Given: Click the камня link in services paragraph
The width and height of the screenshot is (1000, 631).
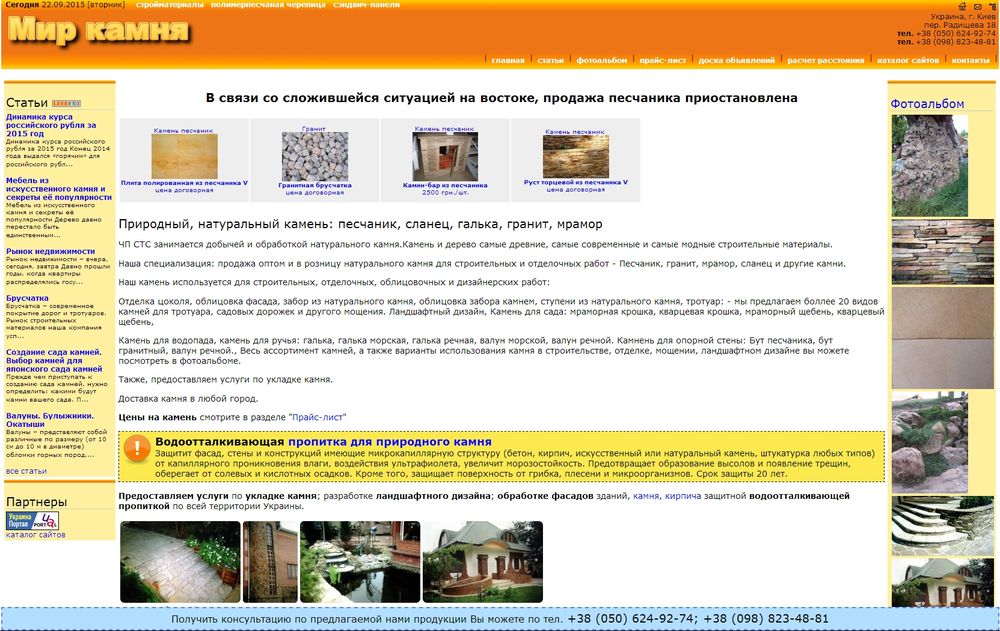Looking at the screenshot, I should (645, 496).
